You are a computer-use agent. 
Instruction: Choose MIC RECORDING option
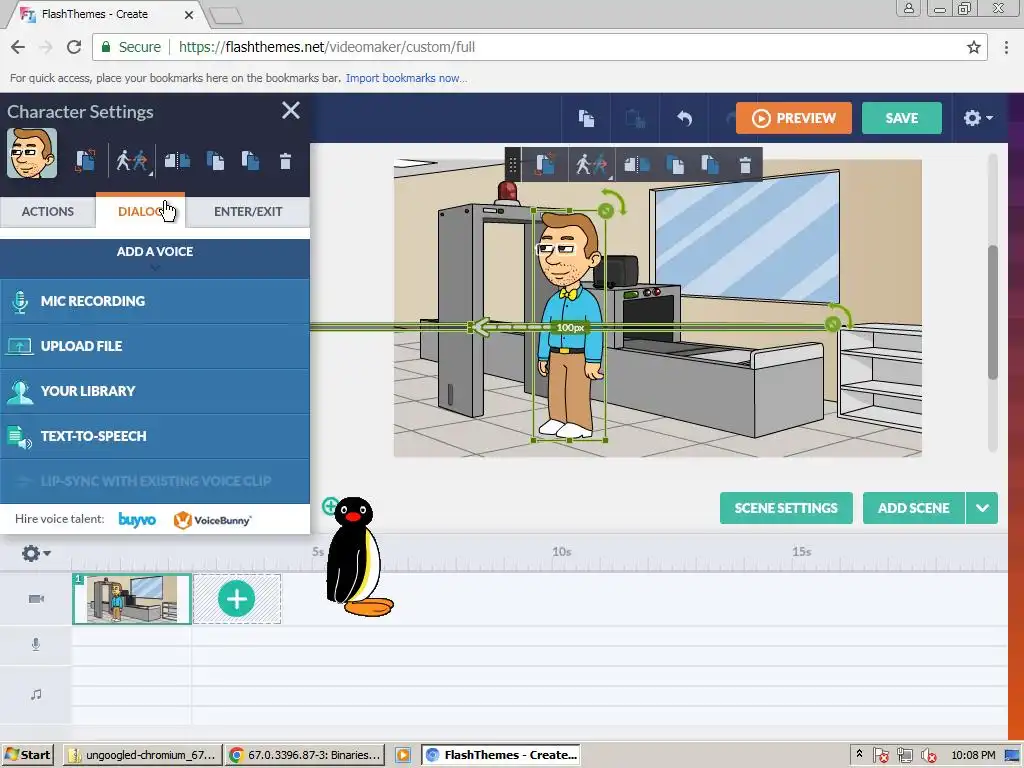155,301
